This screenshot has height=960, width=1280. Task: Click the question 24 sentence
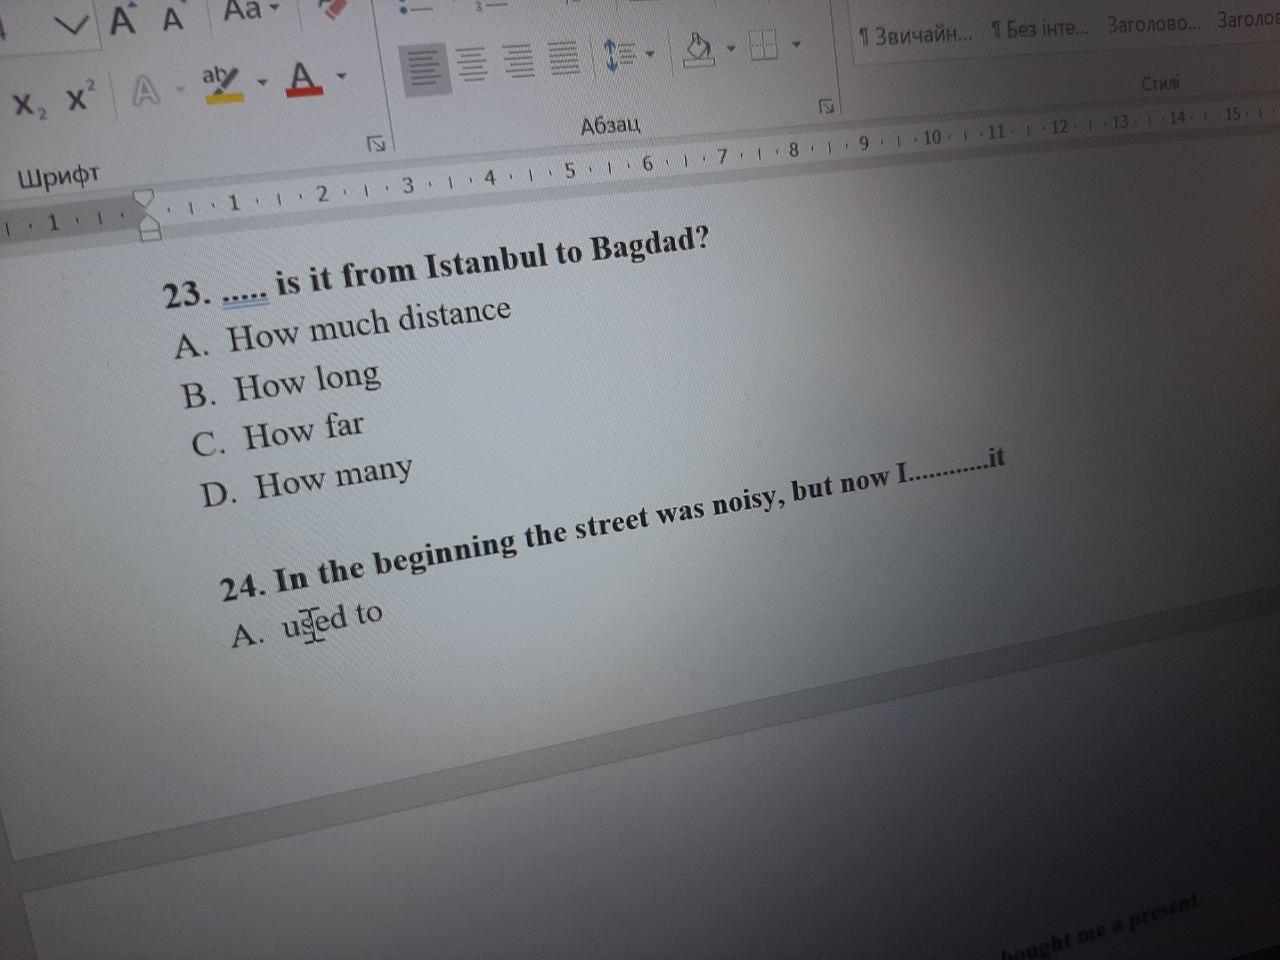[x=612, y=524]
